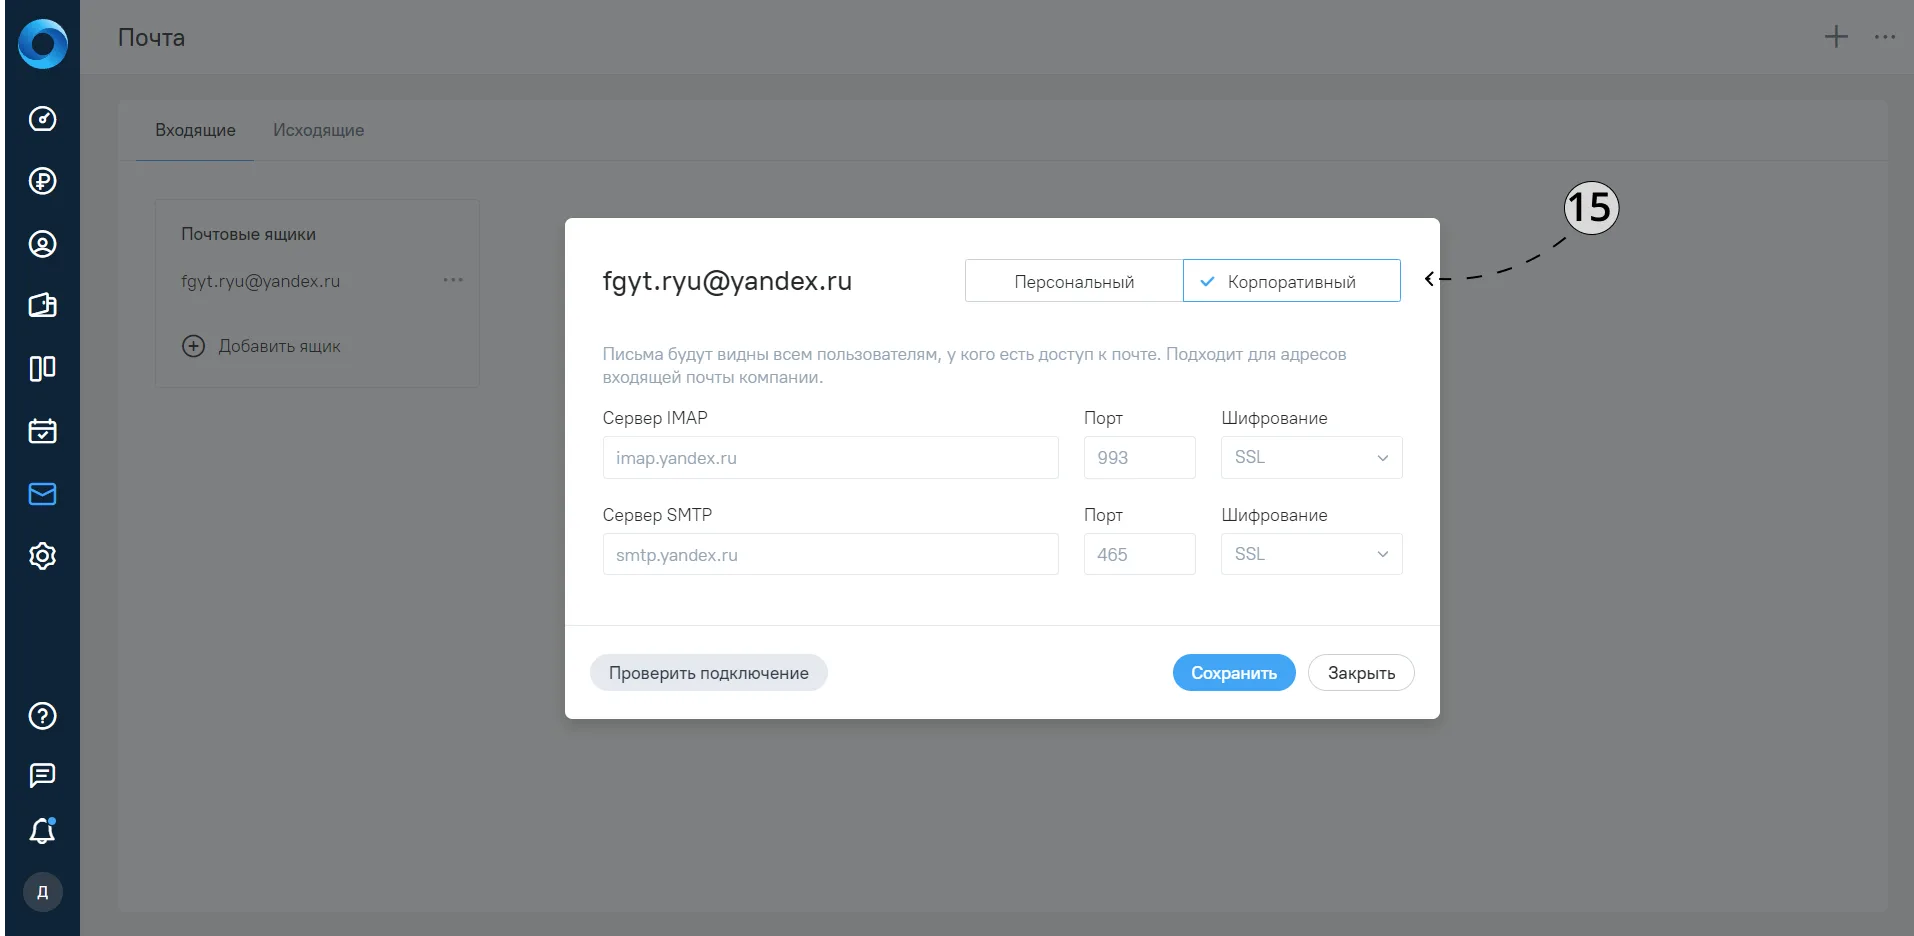Focus the Сервер SMTP input field
The width and height of the screenshot is (1914, 936).
[x=830, y=554]
